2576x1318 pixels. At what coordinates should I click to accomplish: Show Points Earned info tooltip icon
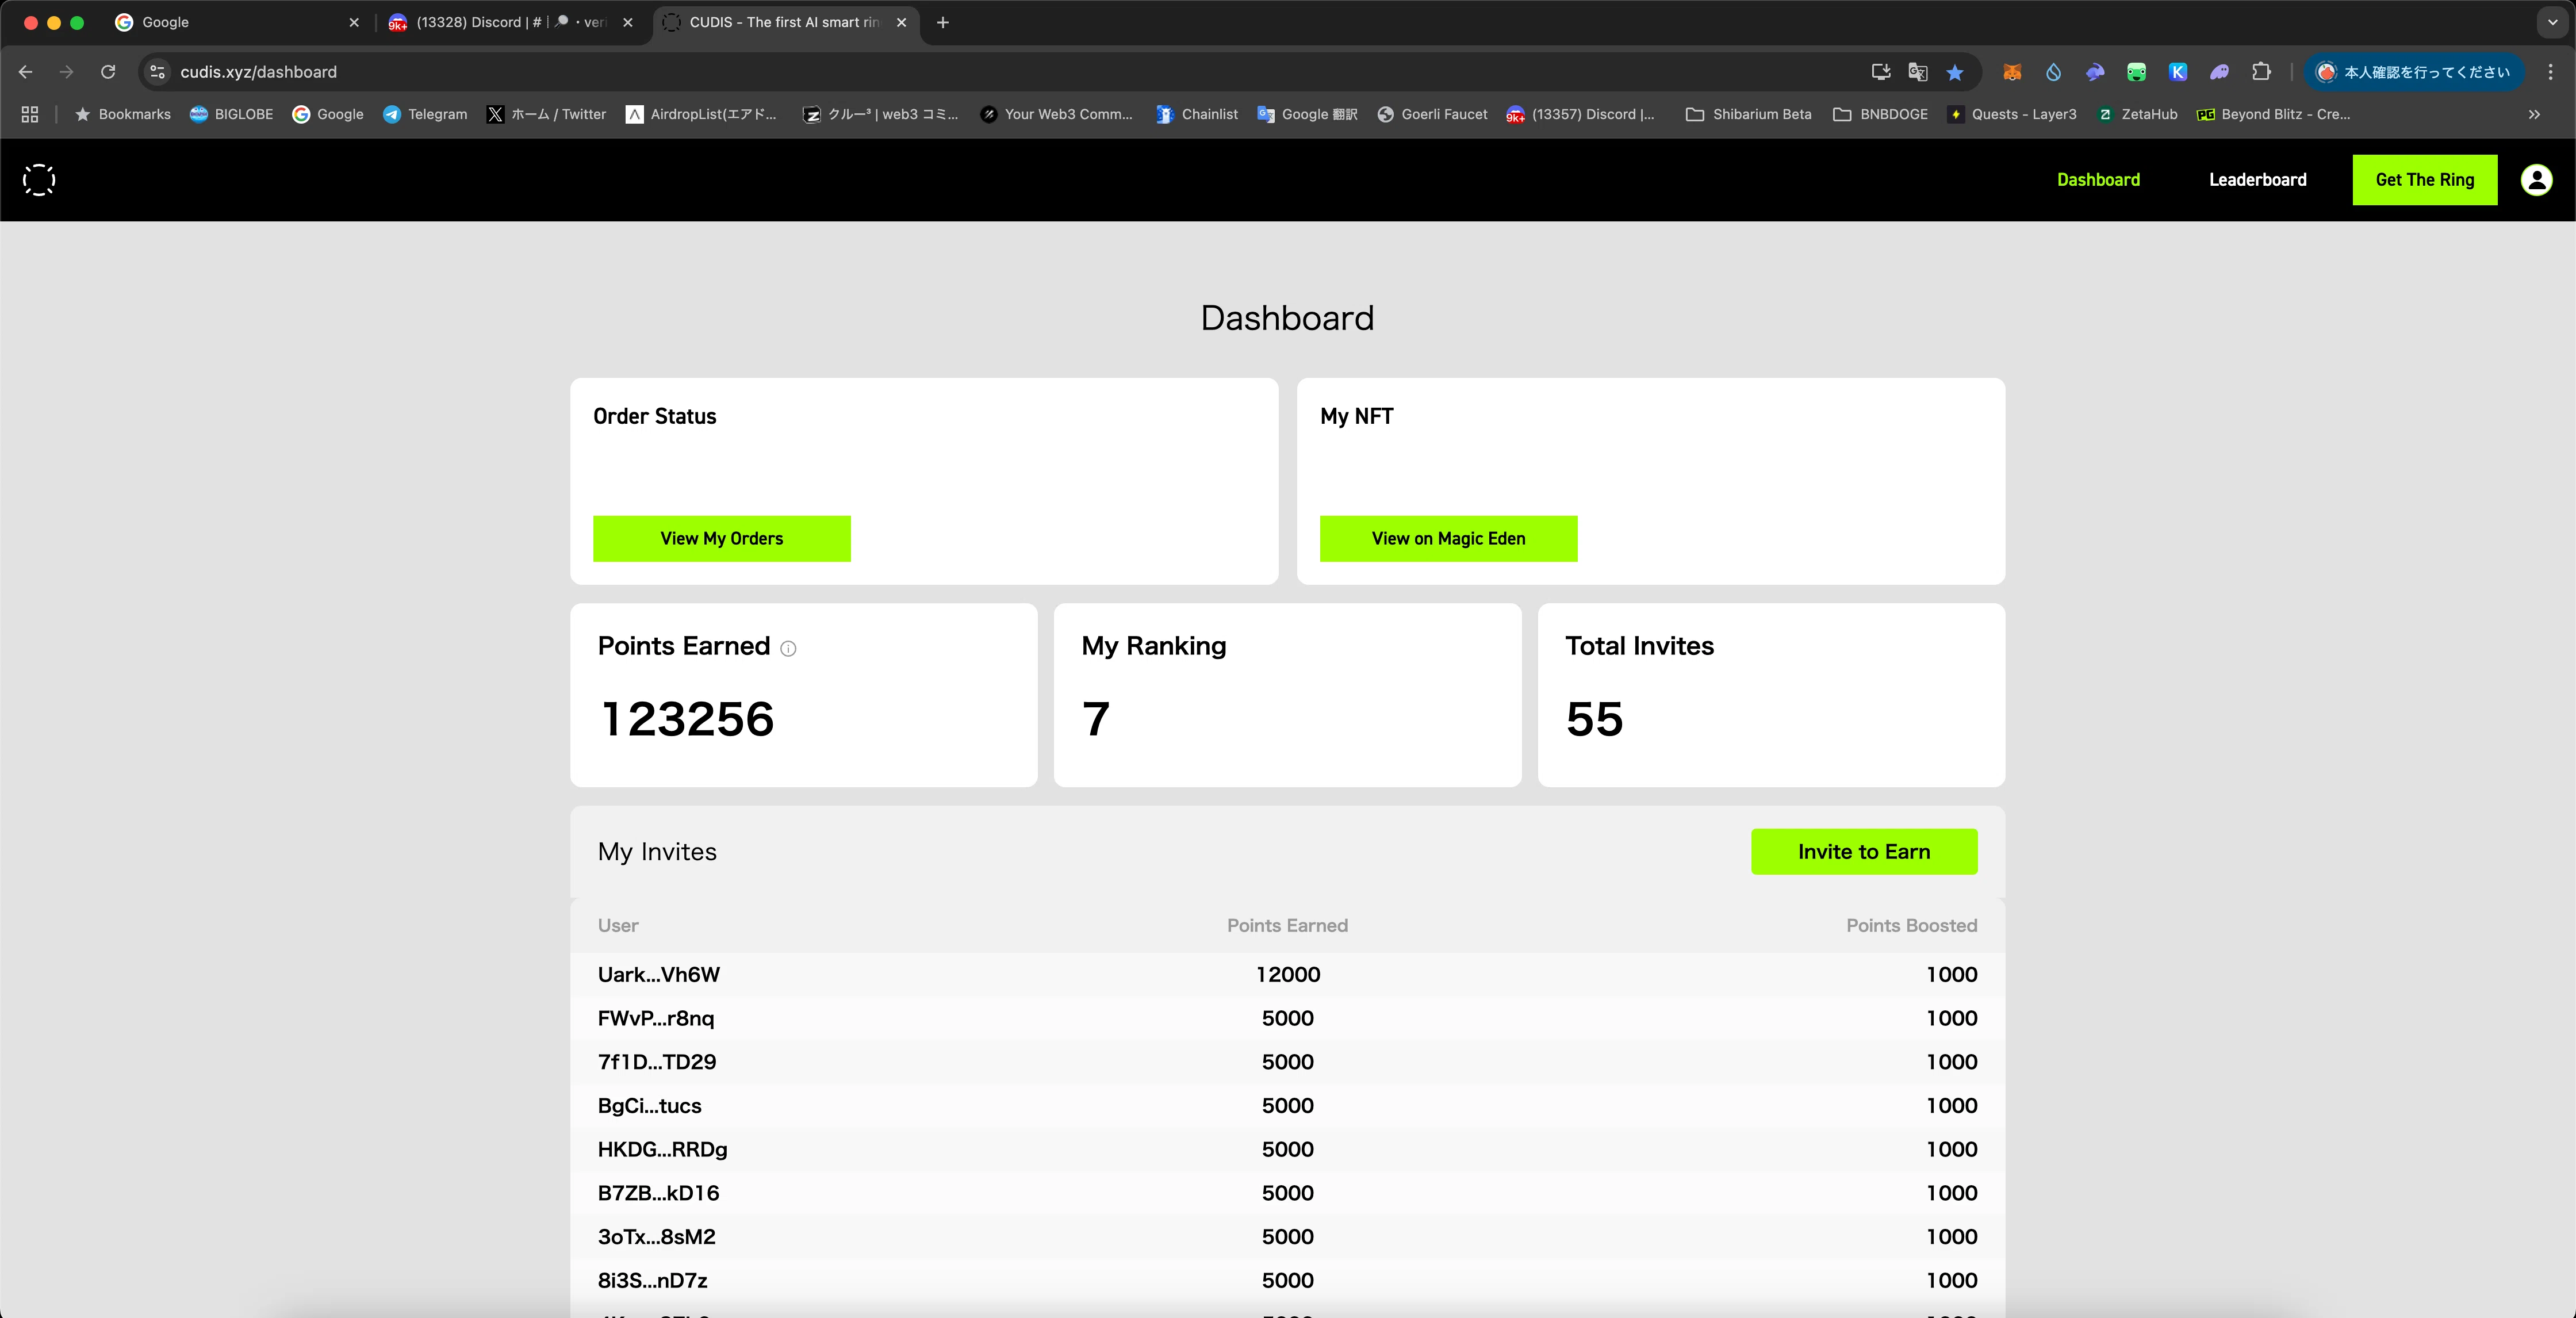point(788,648)
